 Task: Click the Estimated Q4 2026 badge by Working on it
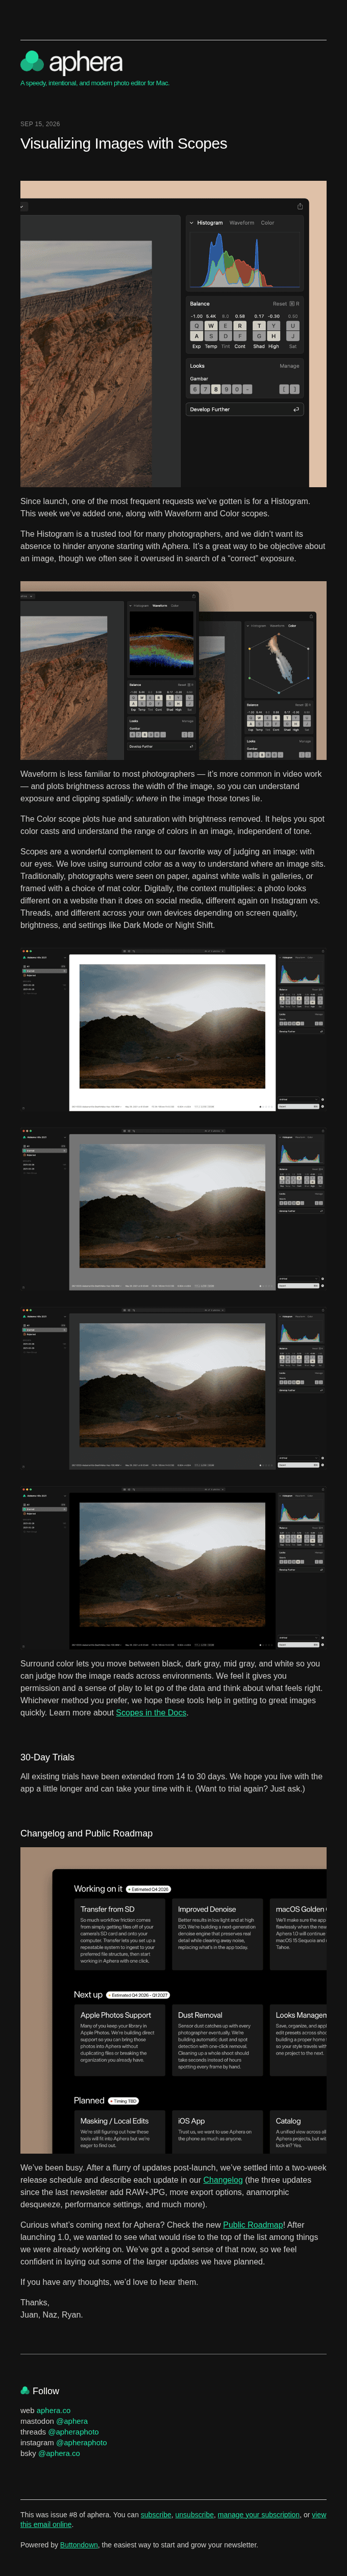tap(148, 1889)
